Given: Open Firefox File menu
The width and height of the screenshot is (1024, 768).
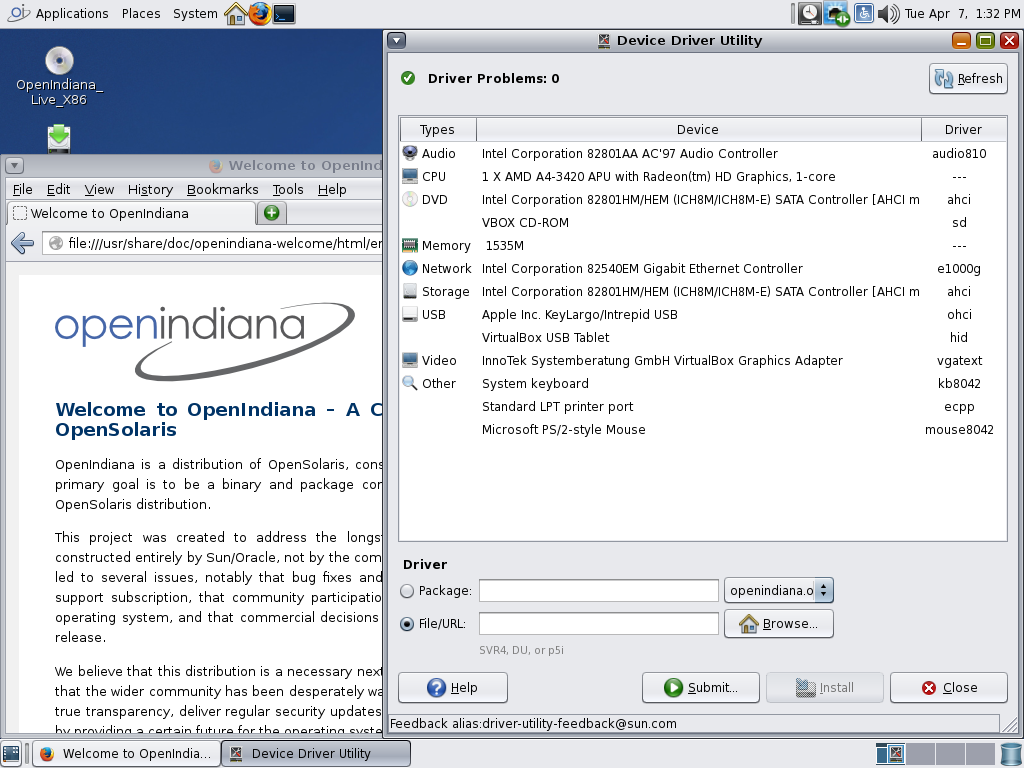Looking at the screenshot, I should (22, 189).
